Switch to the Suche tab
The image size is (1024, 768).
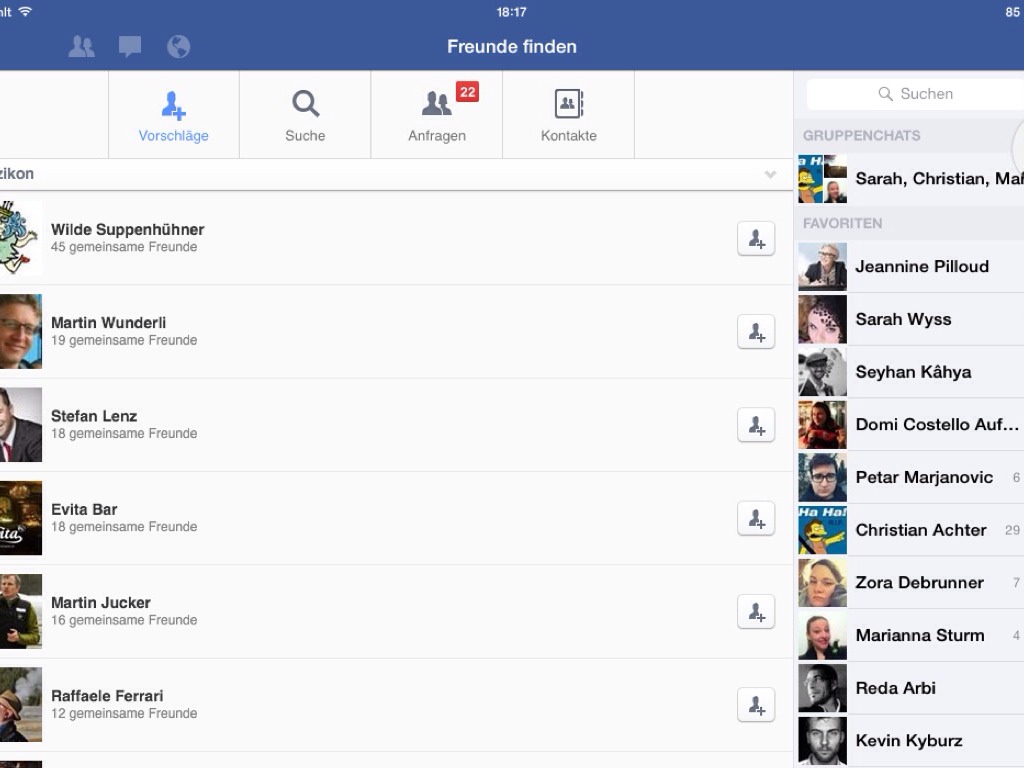coord(305,115)
